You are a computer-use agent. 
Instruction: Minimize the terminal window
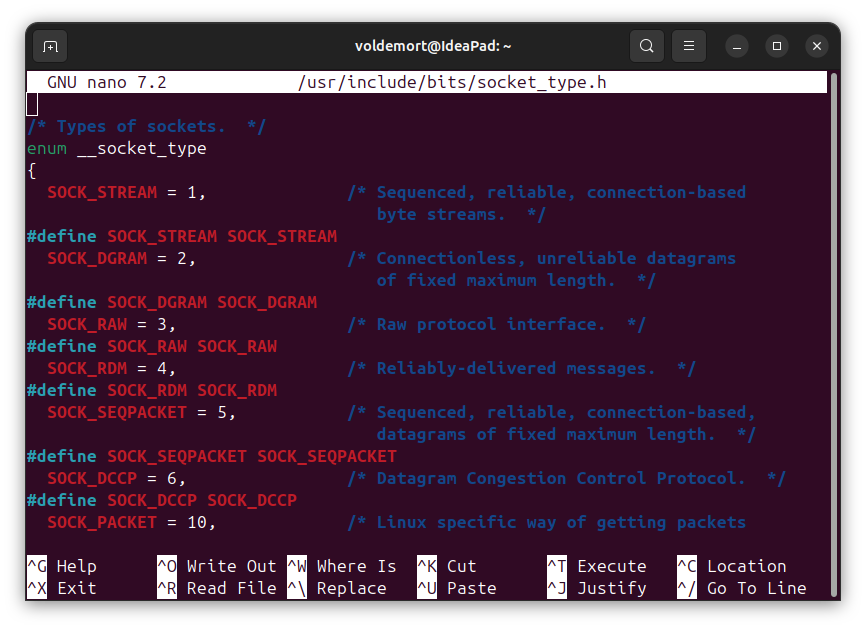point(737,46)
